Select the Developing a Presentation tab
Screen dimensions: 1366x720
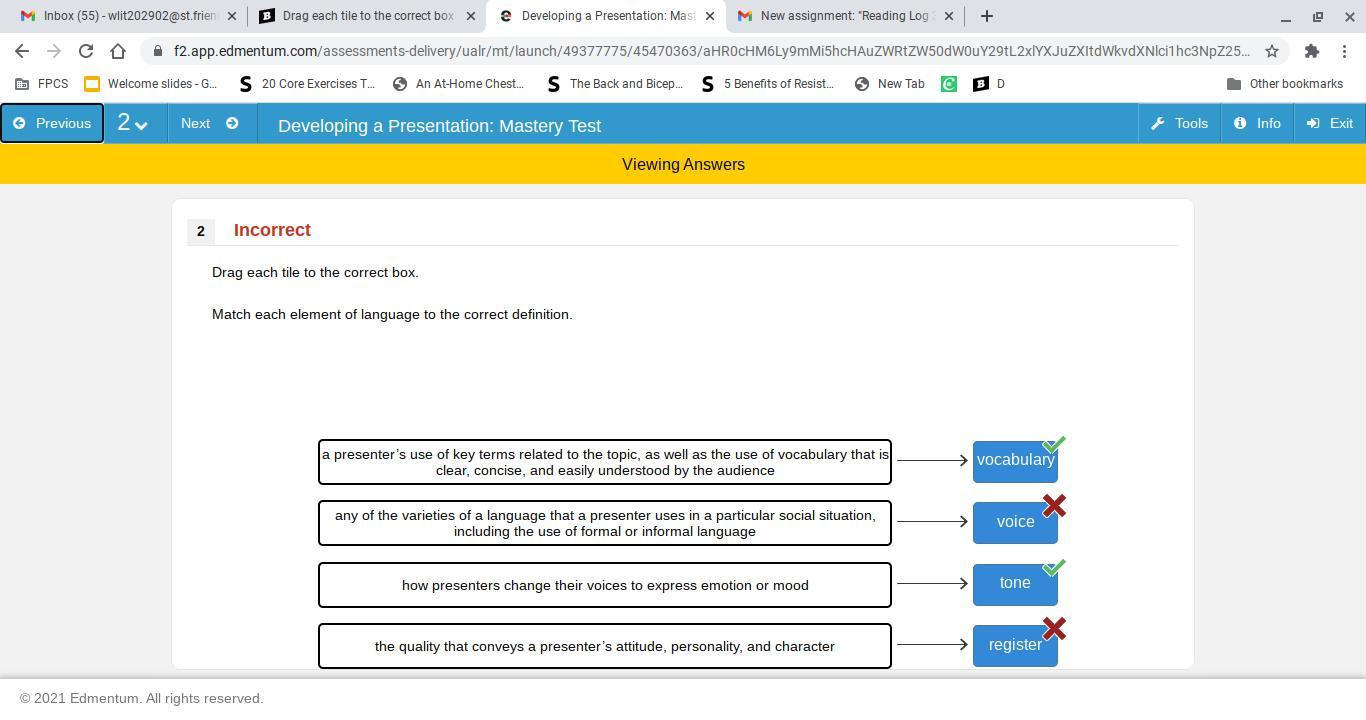[x=606, y=16]
